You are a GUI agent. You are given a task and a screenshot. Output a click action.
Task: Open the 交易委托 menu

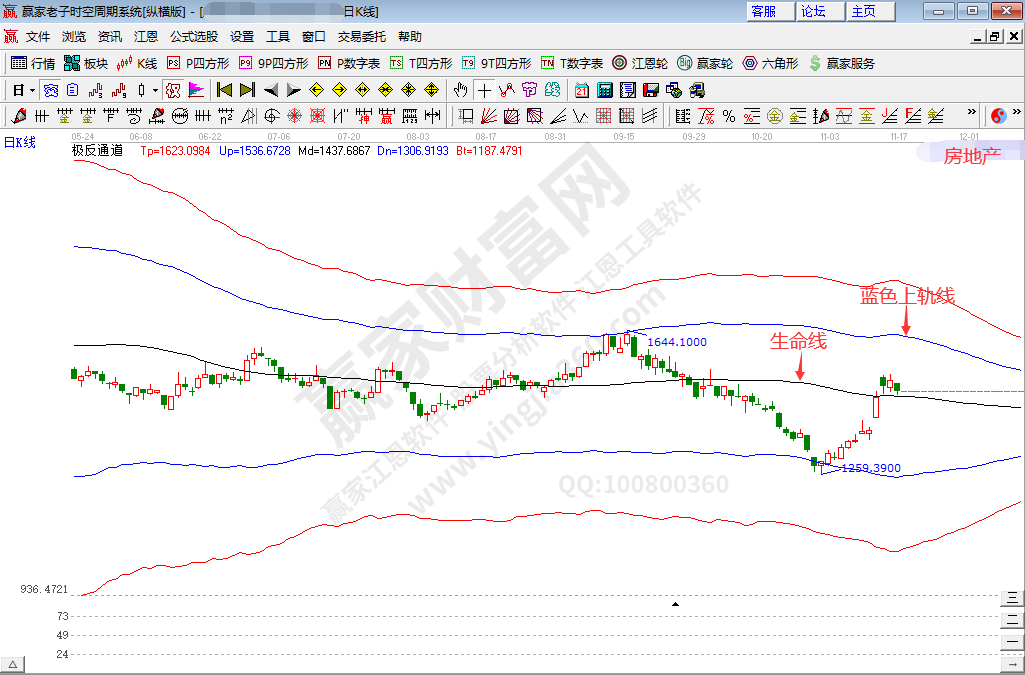361,37
